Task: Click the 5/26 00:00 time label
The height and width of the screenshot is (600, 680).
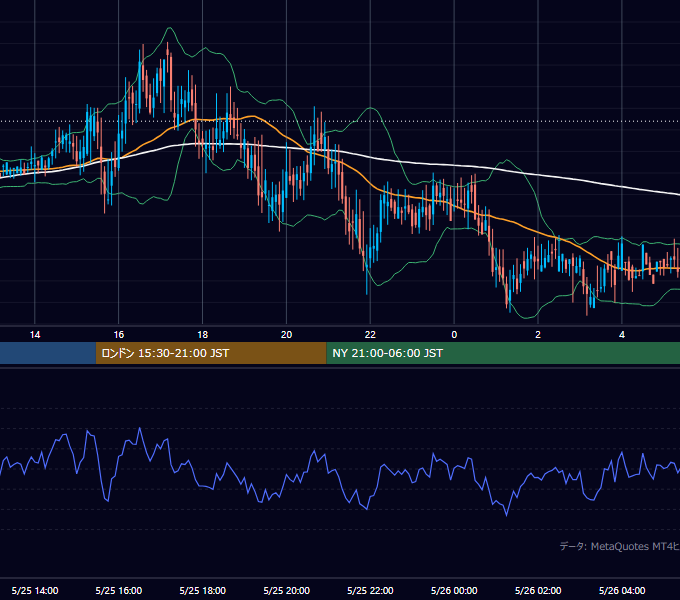Action: [x=454, y=590]
